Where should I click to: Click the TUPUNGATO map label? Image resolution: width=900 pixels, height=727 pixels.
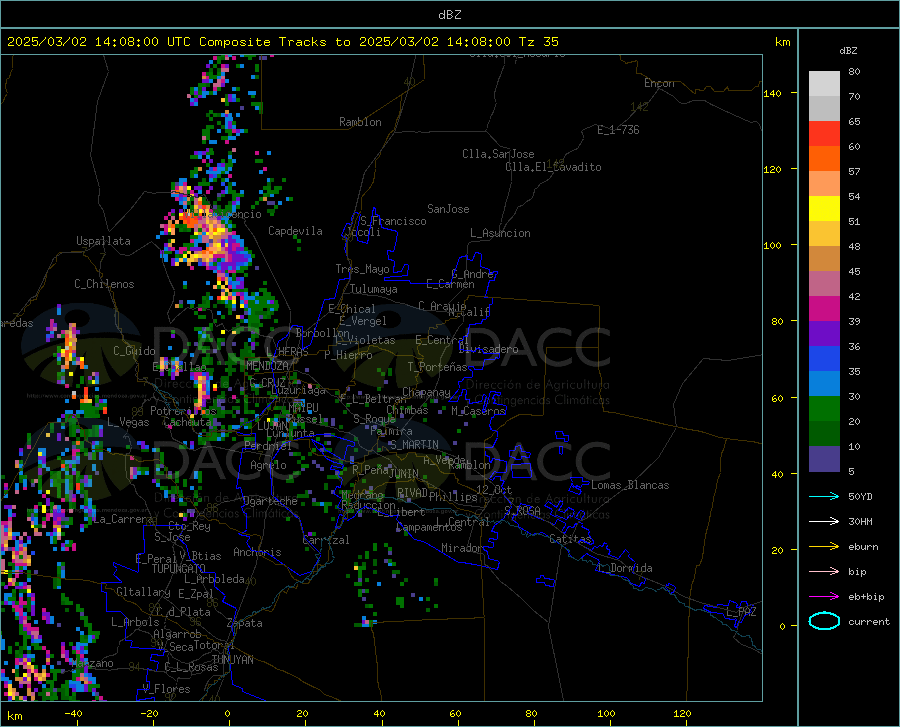(179, 569)
